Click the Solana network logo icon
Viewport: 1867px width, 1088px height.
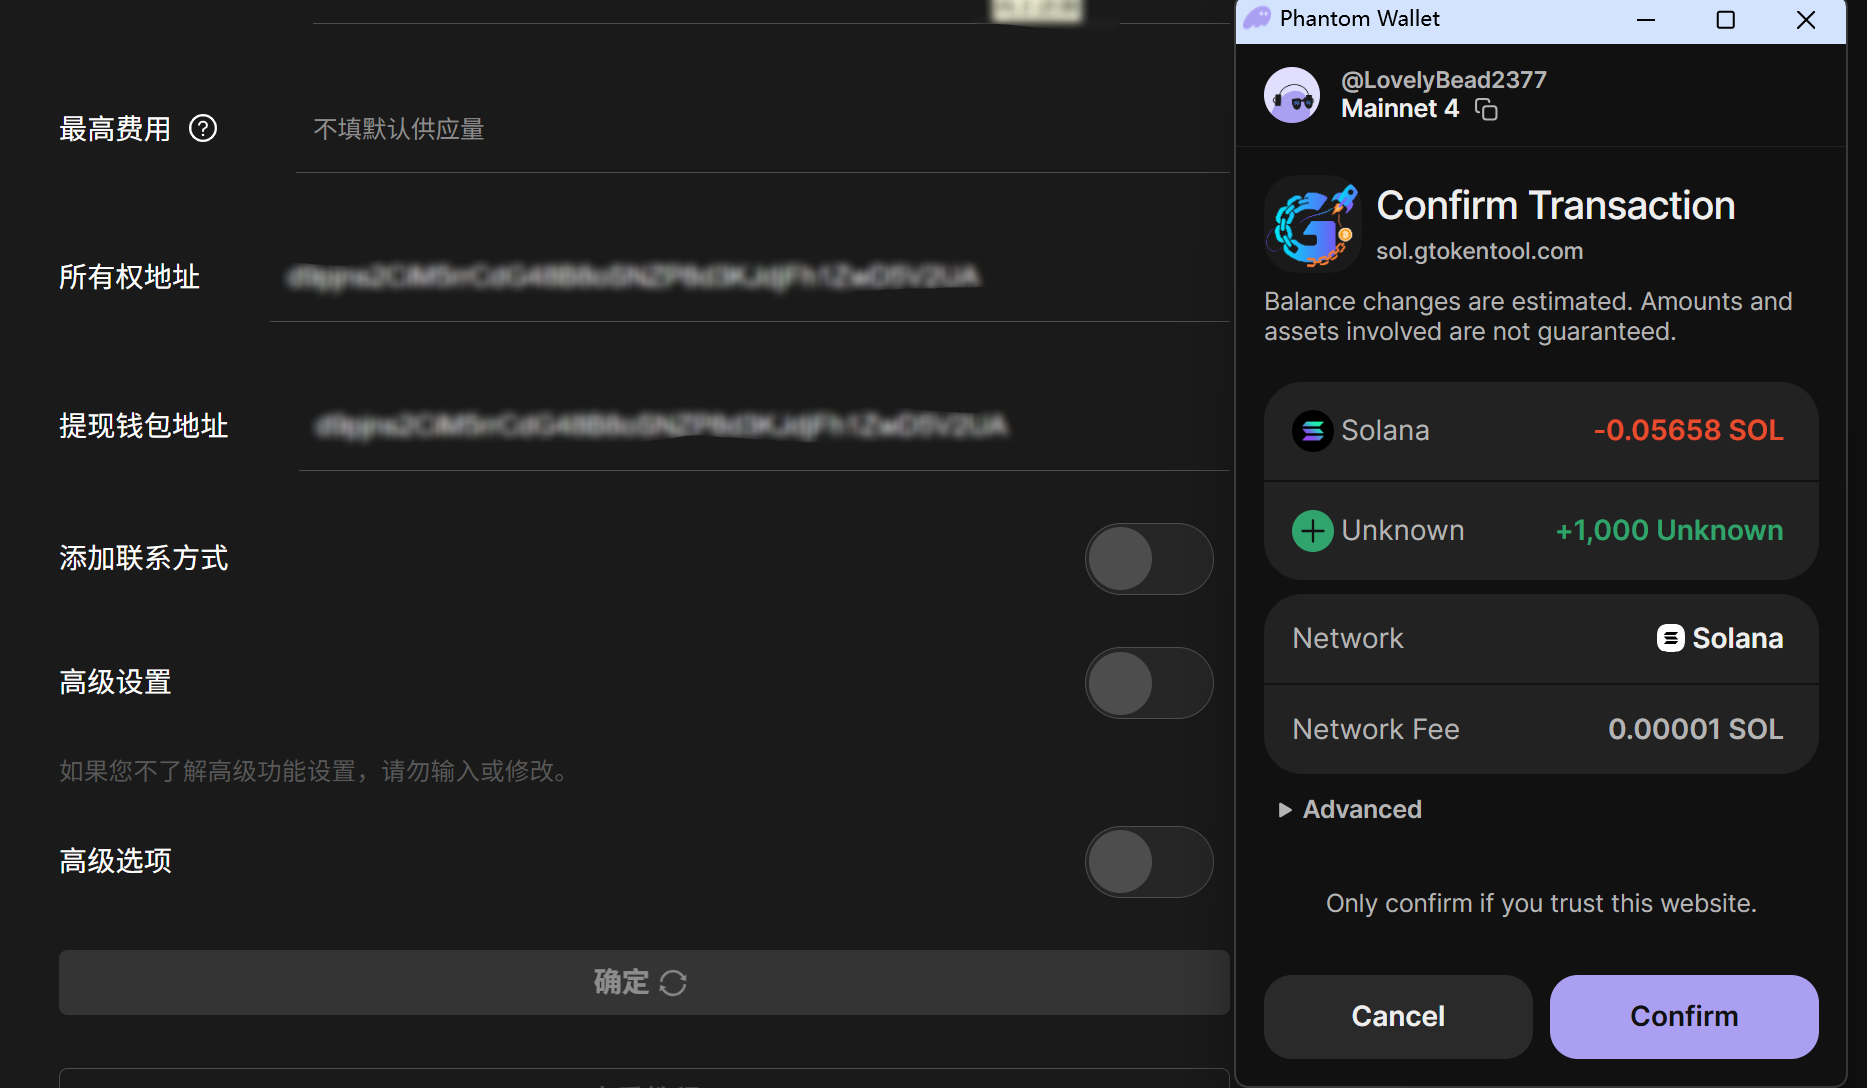tap(1670, 638)
